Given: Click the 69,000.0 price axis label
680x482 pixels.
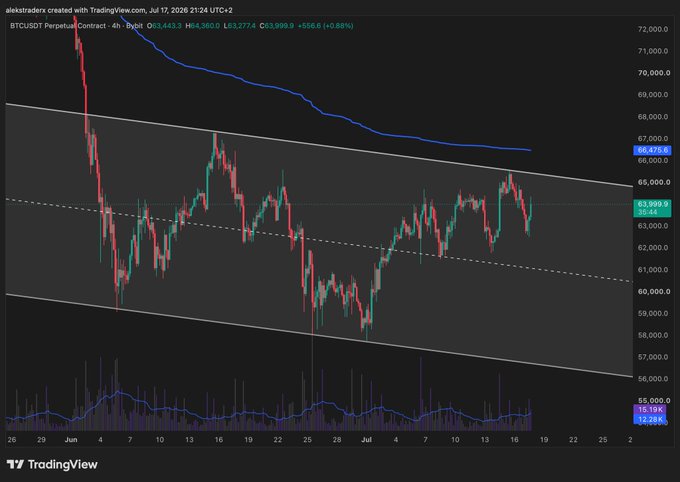Looking at the screenshot, I should click(x=653, y=95).
